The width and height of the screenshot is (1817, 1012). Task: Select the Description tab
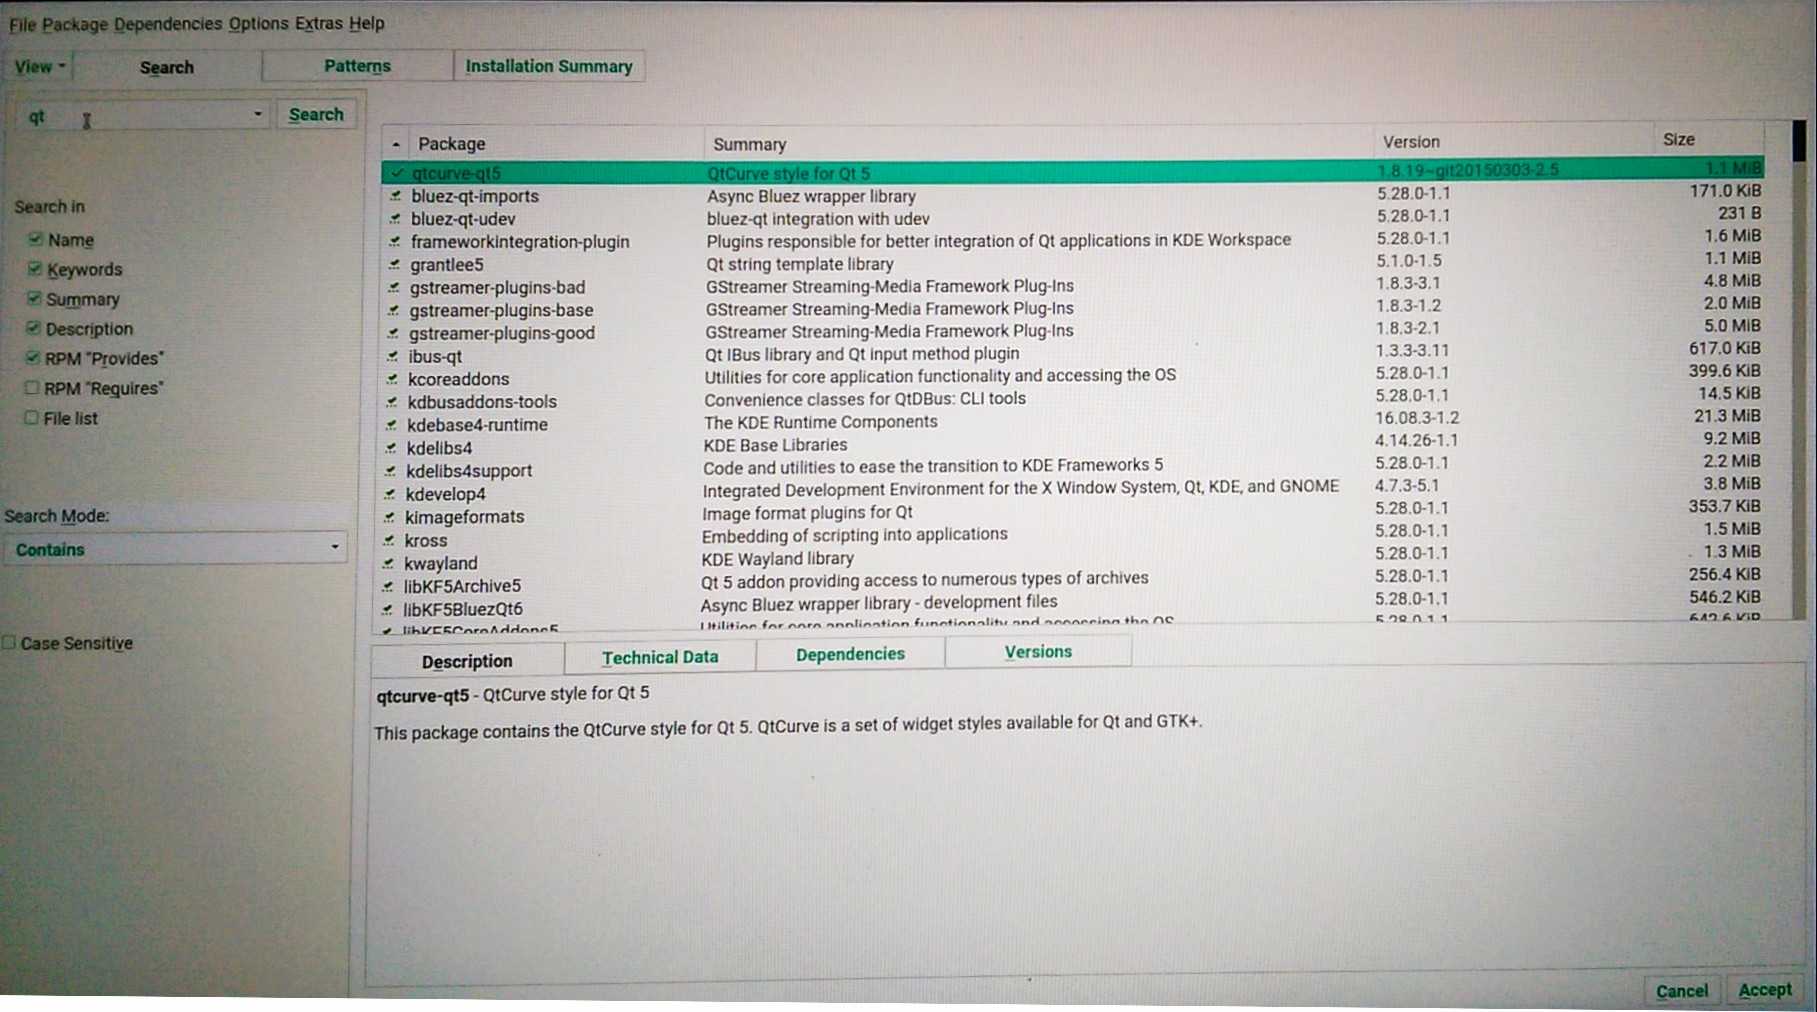tap(467, 661)
